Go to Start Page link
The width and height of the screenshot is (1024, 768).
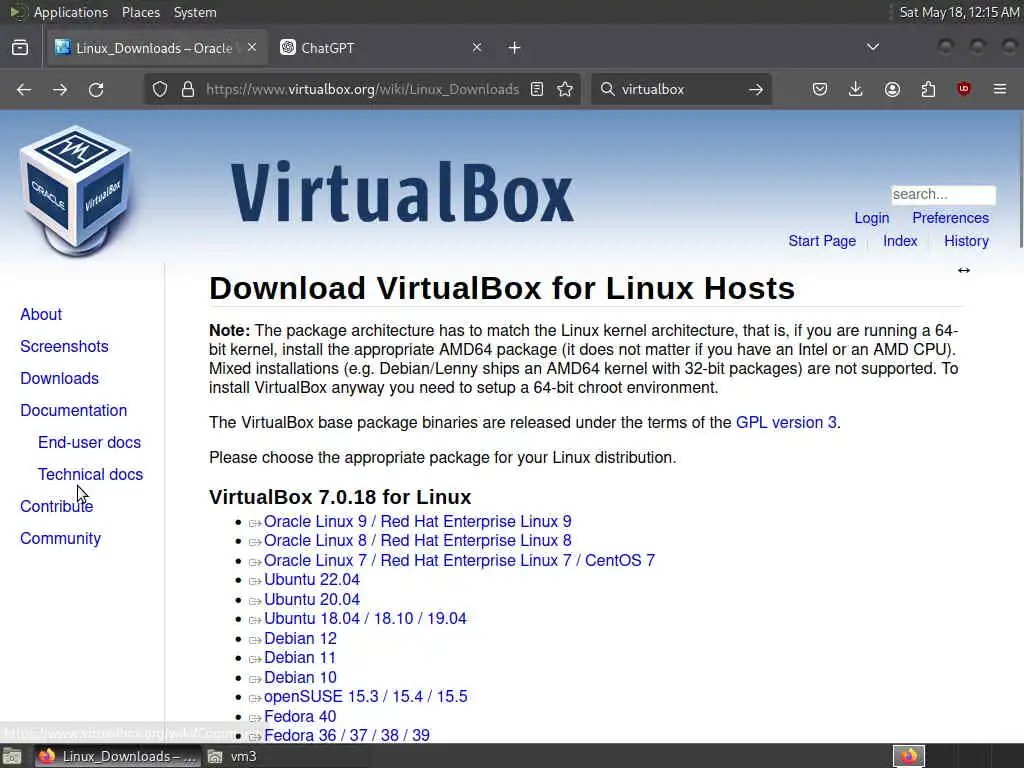[822, 241]
